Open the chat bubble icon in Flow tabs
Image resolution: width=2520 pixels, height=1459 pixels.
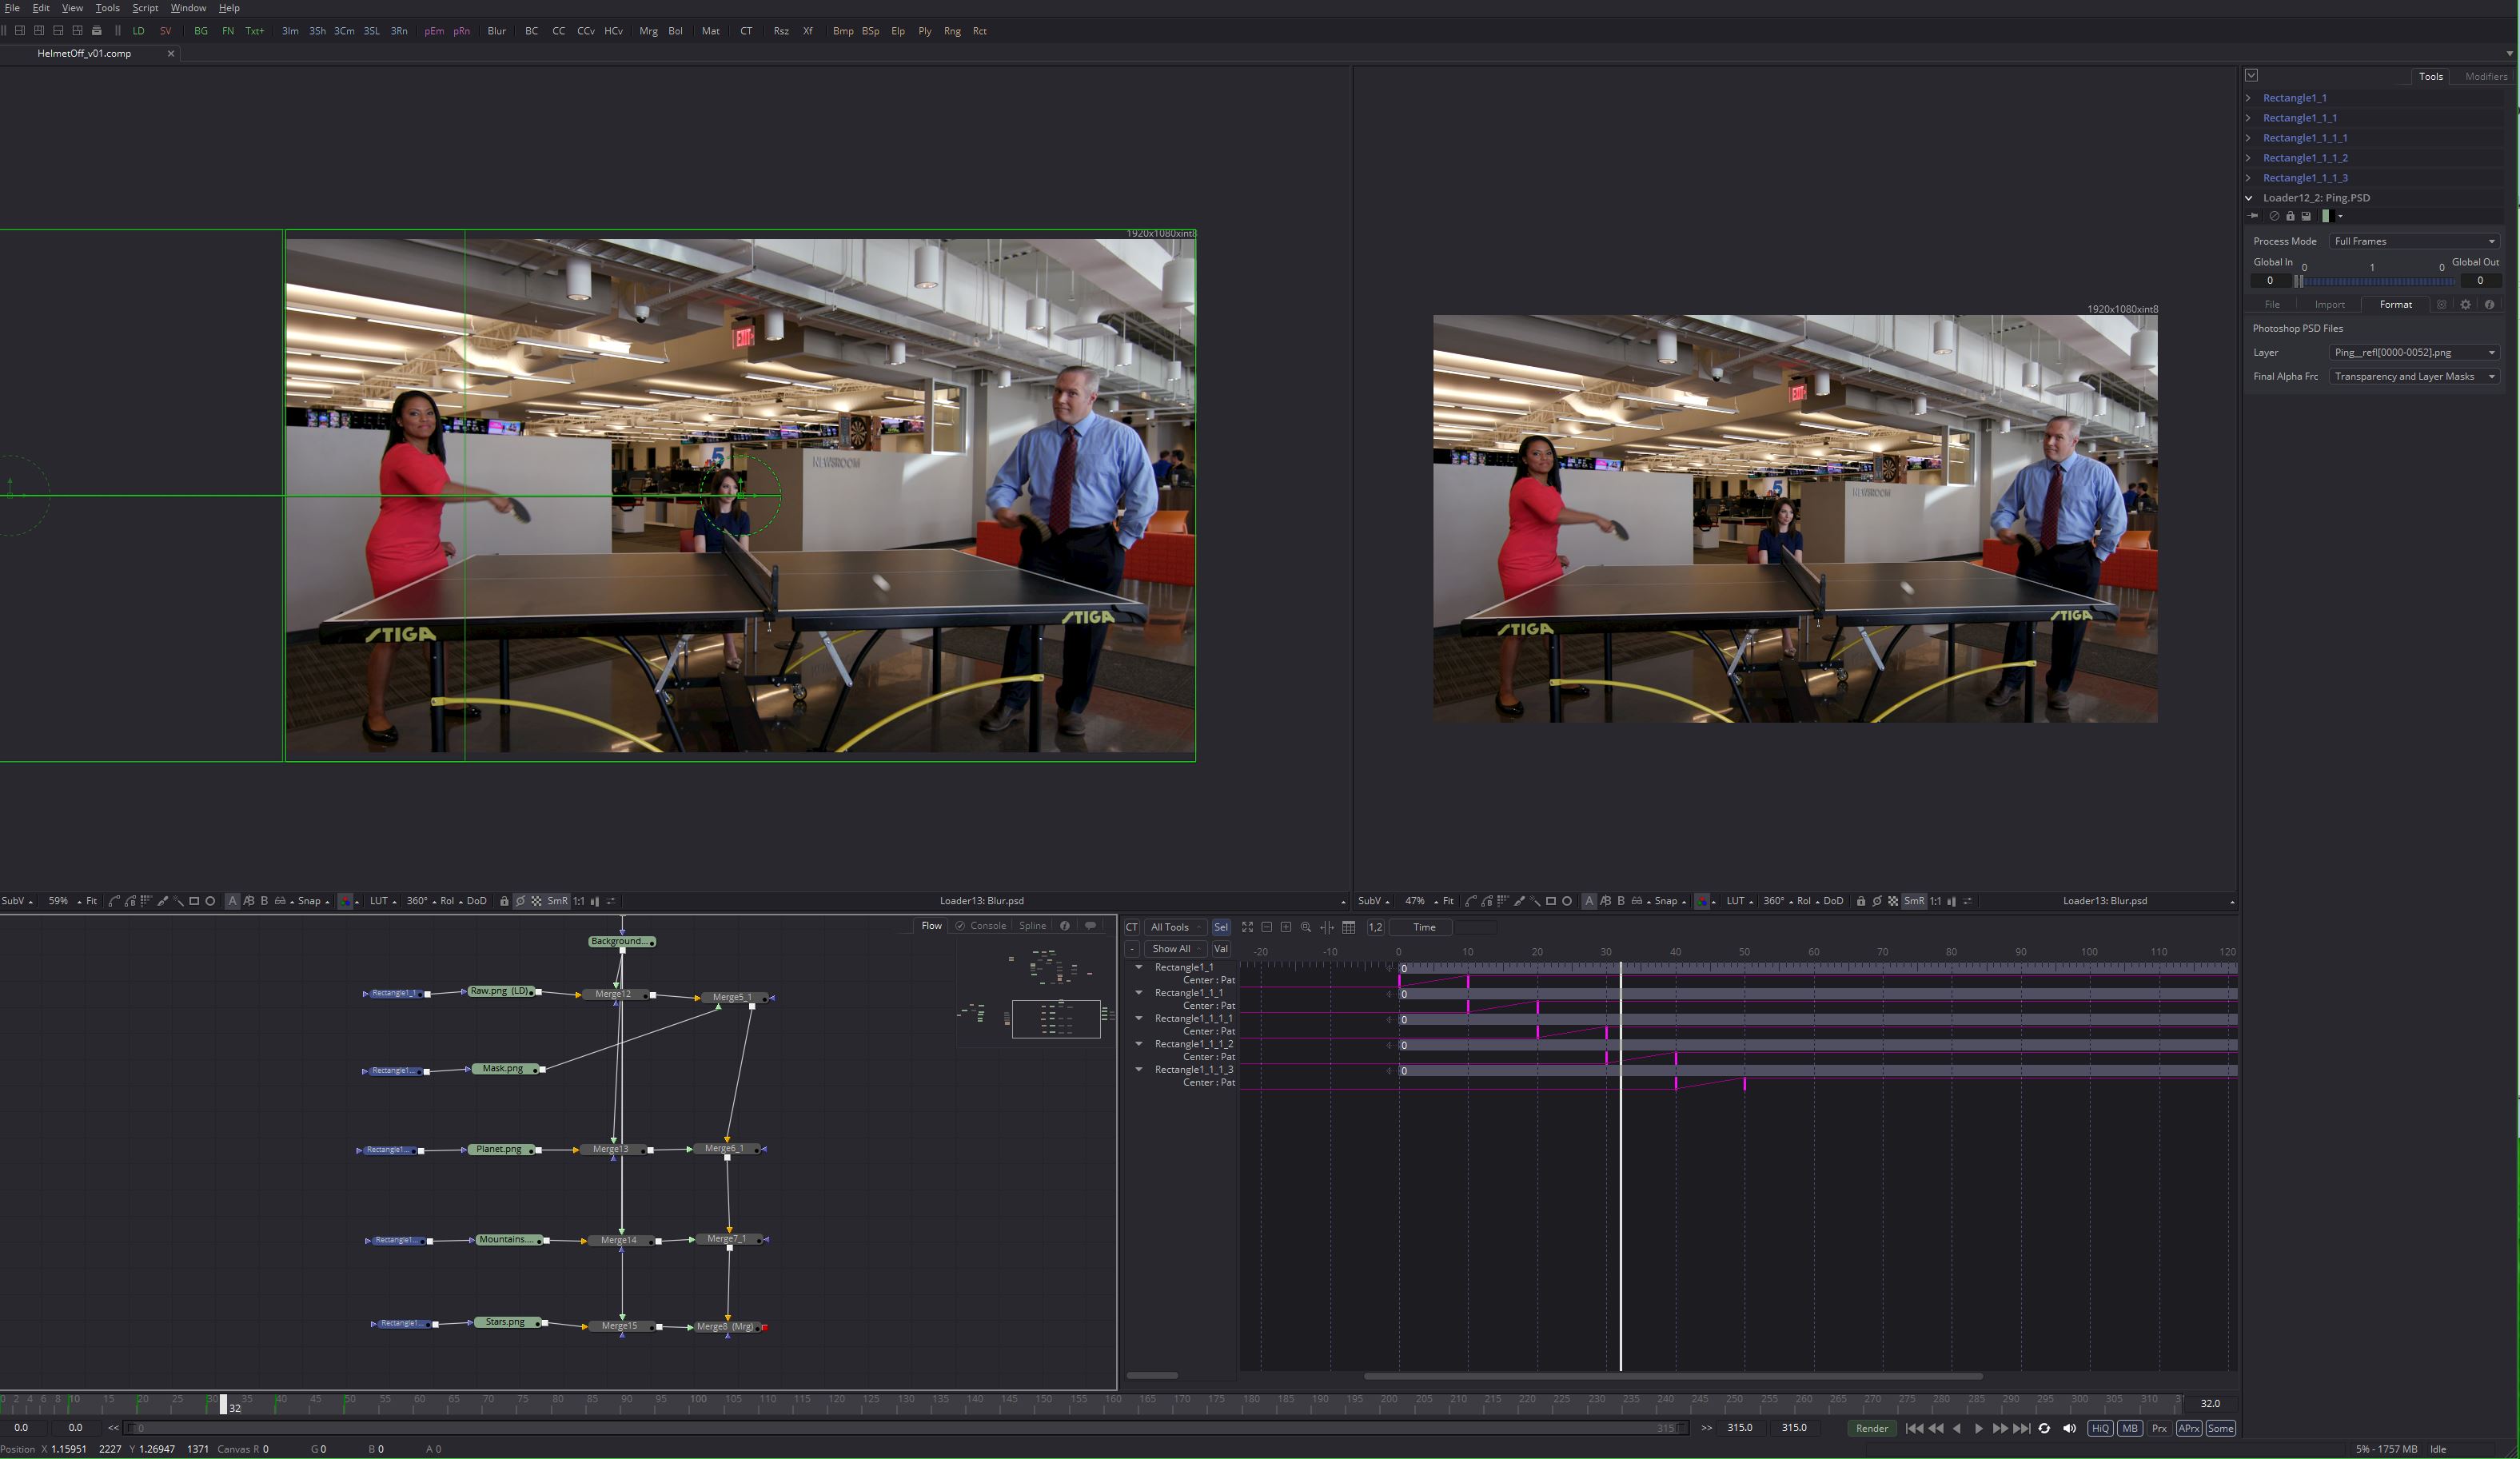(1090, 926)
